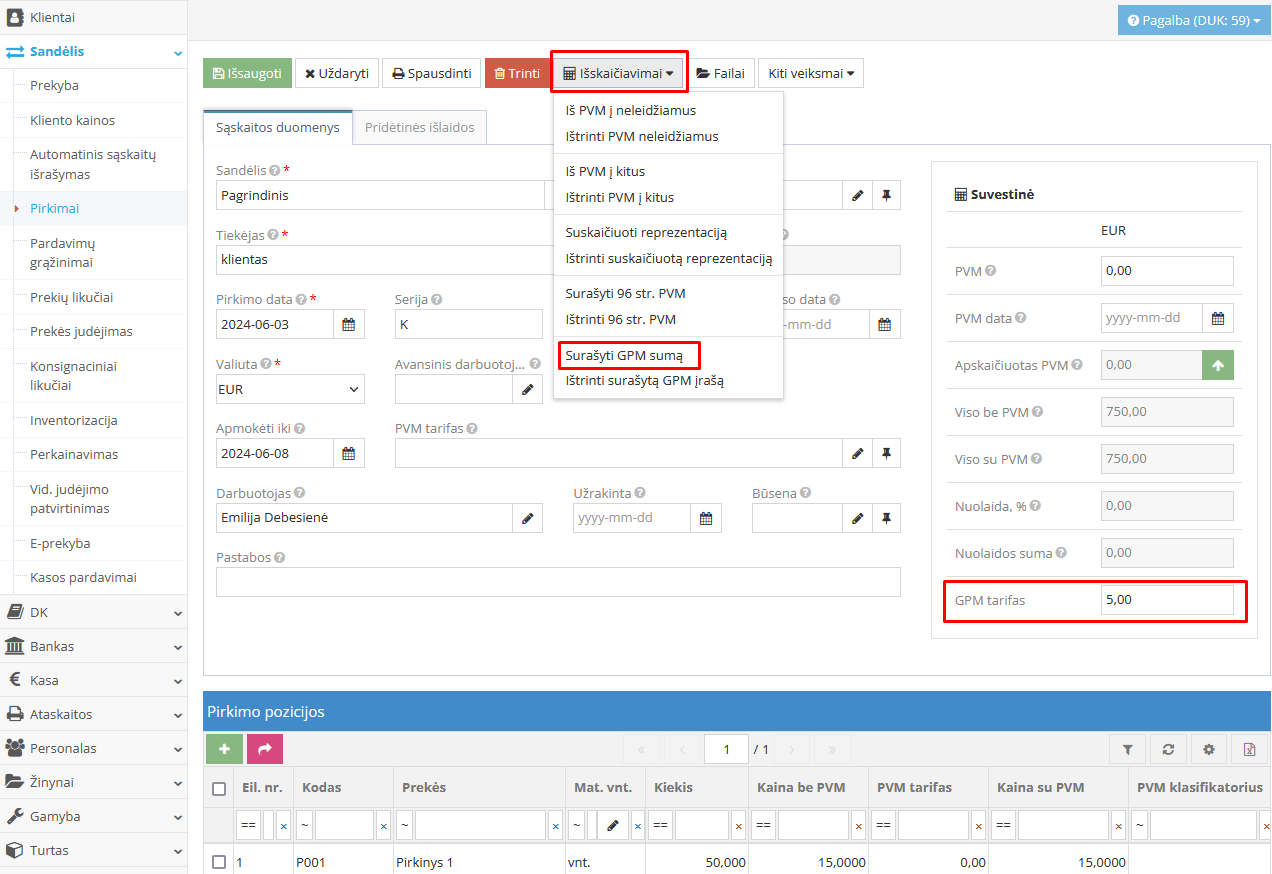Click the pin icon beside Sandėlis field

pyautogui.click(x=886, y=196)
